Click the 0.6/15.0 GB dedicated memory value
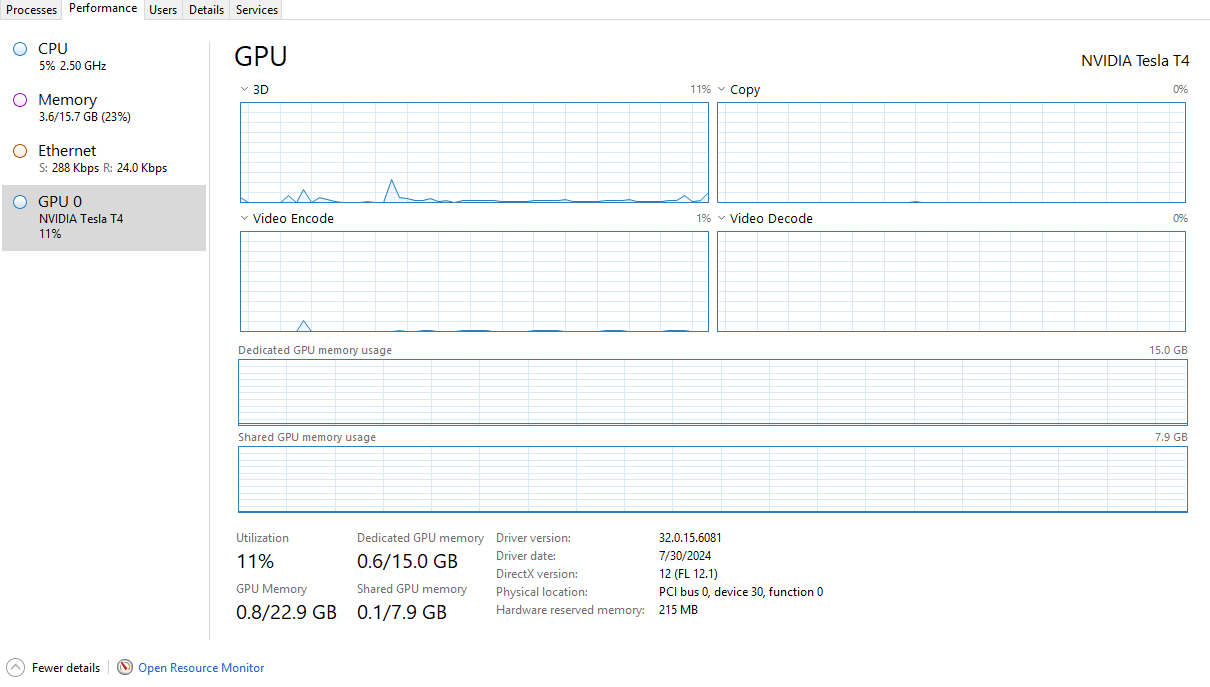 pyautogui.click(x=407, y=561)
